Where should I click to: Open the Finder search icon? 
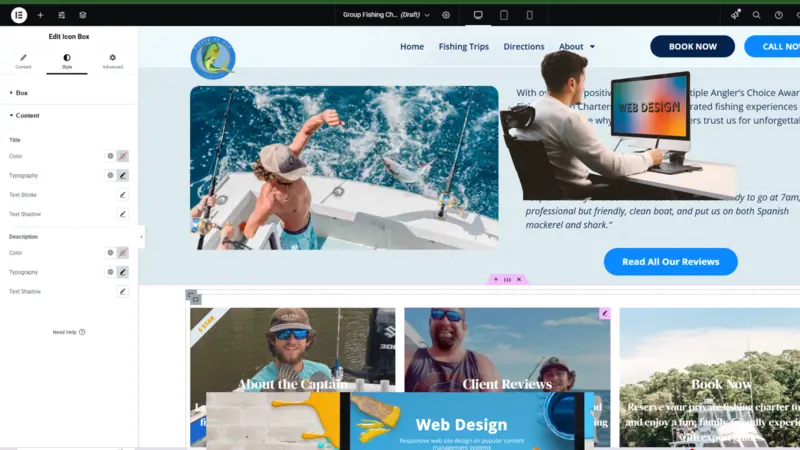tap(757, 15)
